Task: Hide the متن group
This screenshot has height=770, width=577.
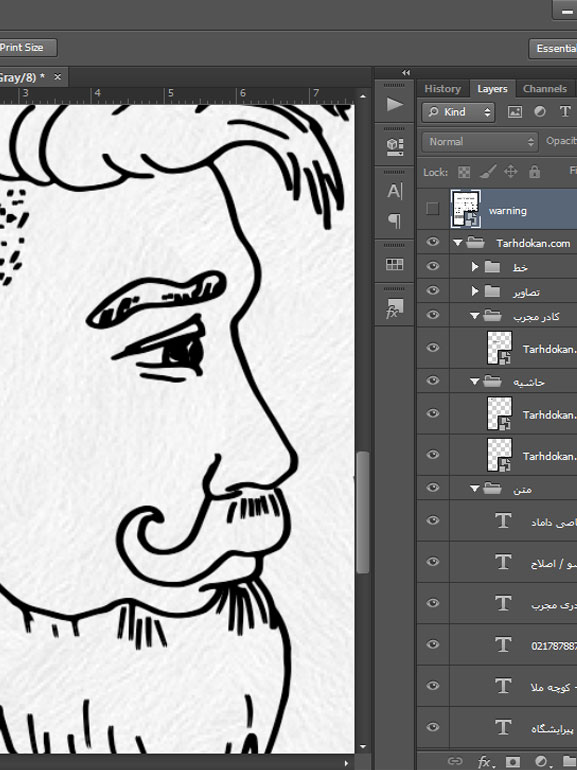Action: coord(433,487)
